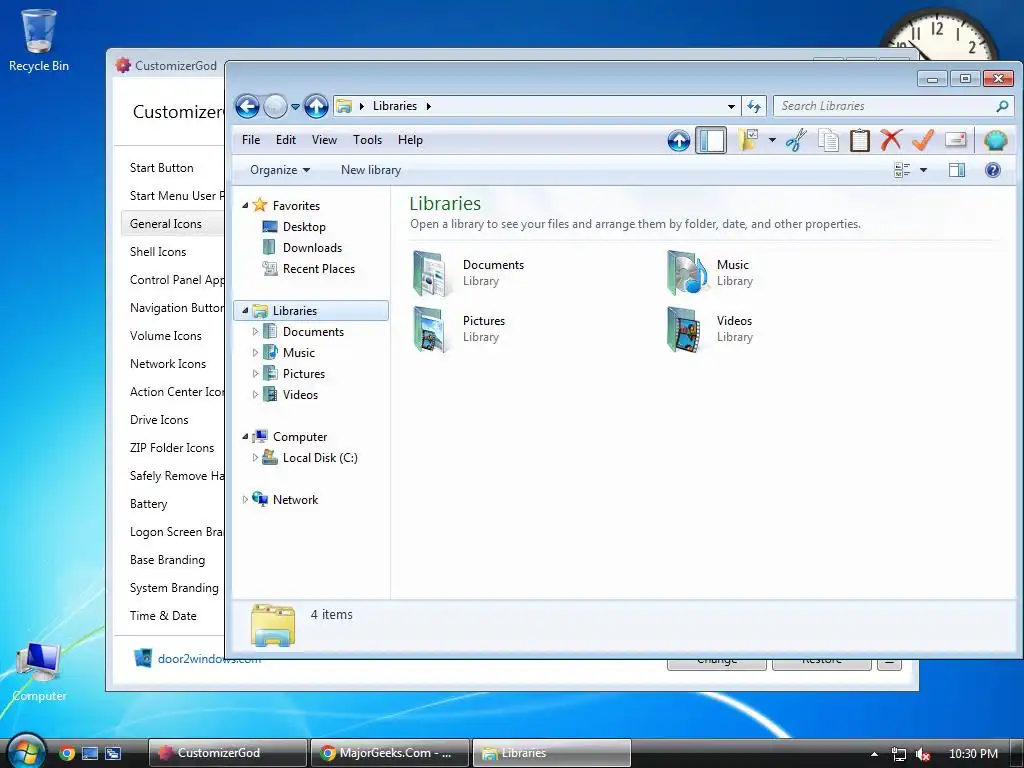The width and height of the screenshot is (1024, 768).
Task: Select General Icons in CustomizerGod sidebar
Action: 172,224
